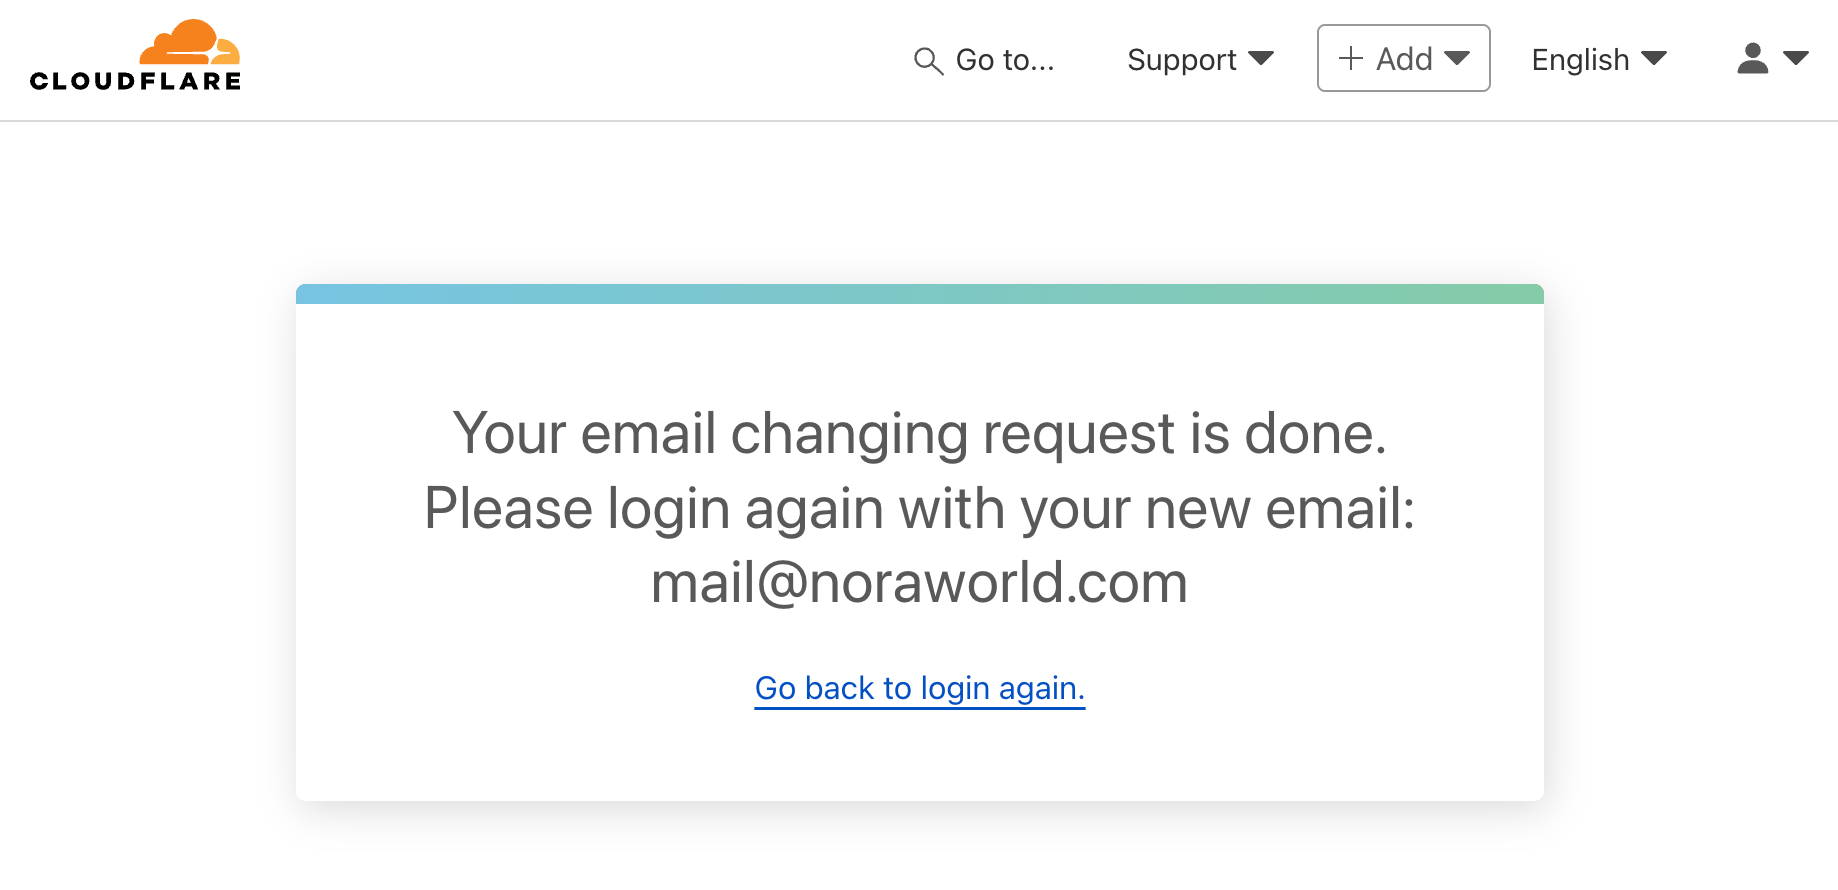Screen dimensions: 1838x890
Task: Click the CLOUDFLARE wordmark text
Action: [x=136, y=81]
